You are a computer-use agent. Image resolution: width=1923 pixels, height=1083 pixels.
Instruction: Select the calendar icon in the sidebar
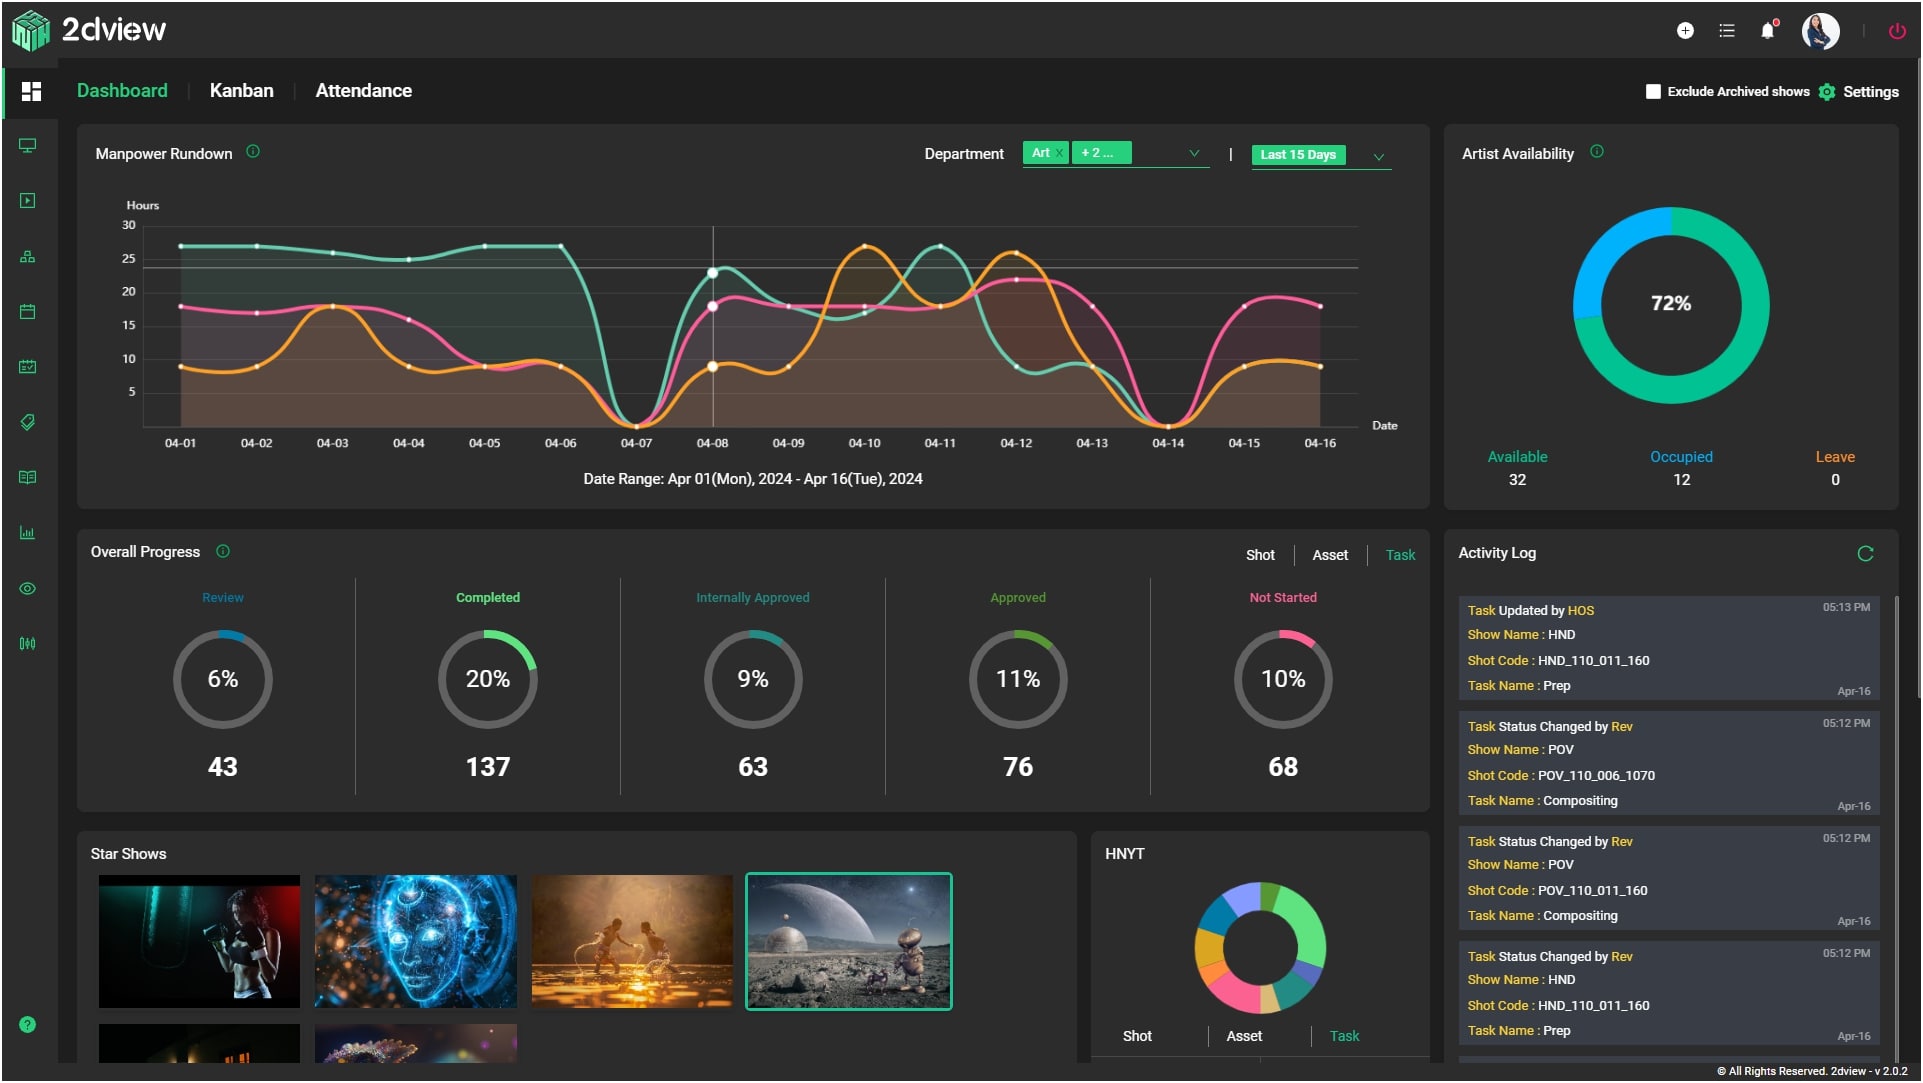pyautogui.click(x=28, y=311)
